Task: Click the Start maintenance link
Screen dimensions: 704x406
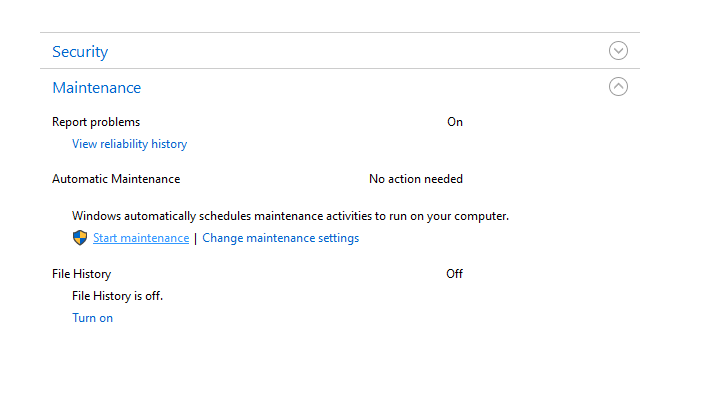Action: [141, 238]
